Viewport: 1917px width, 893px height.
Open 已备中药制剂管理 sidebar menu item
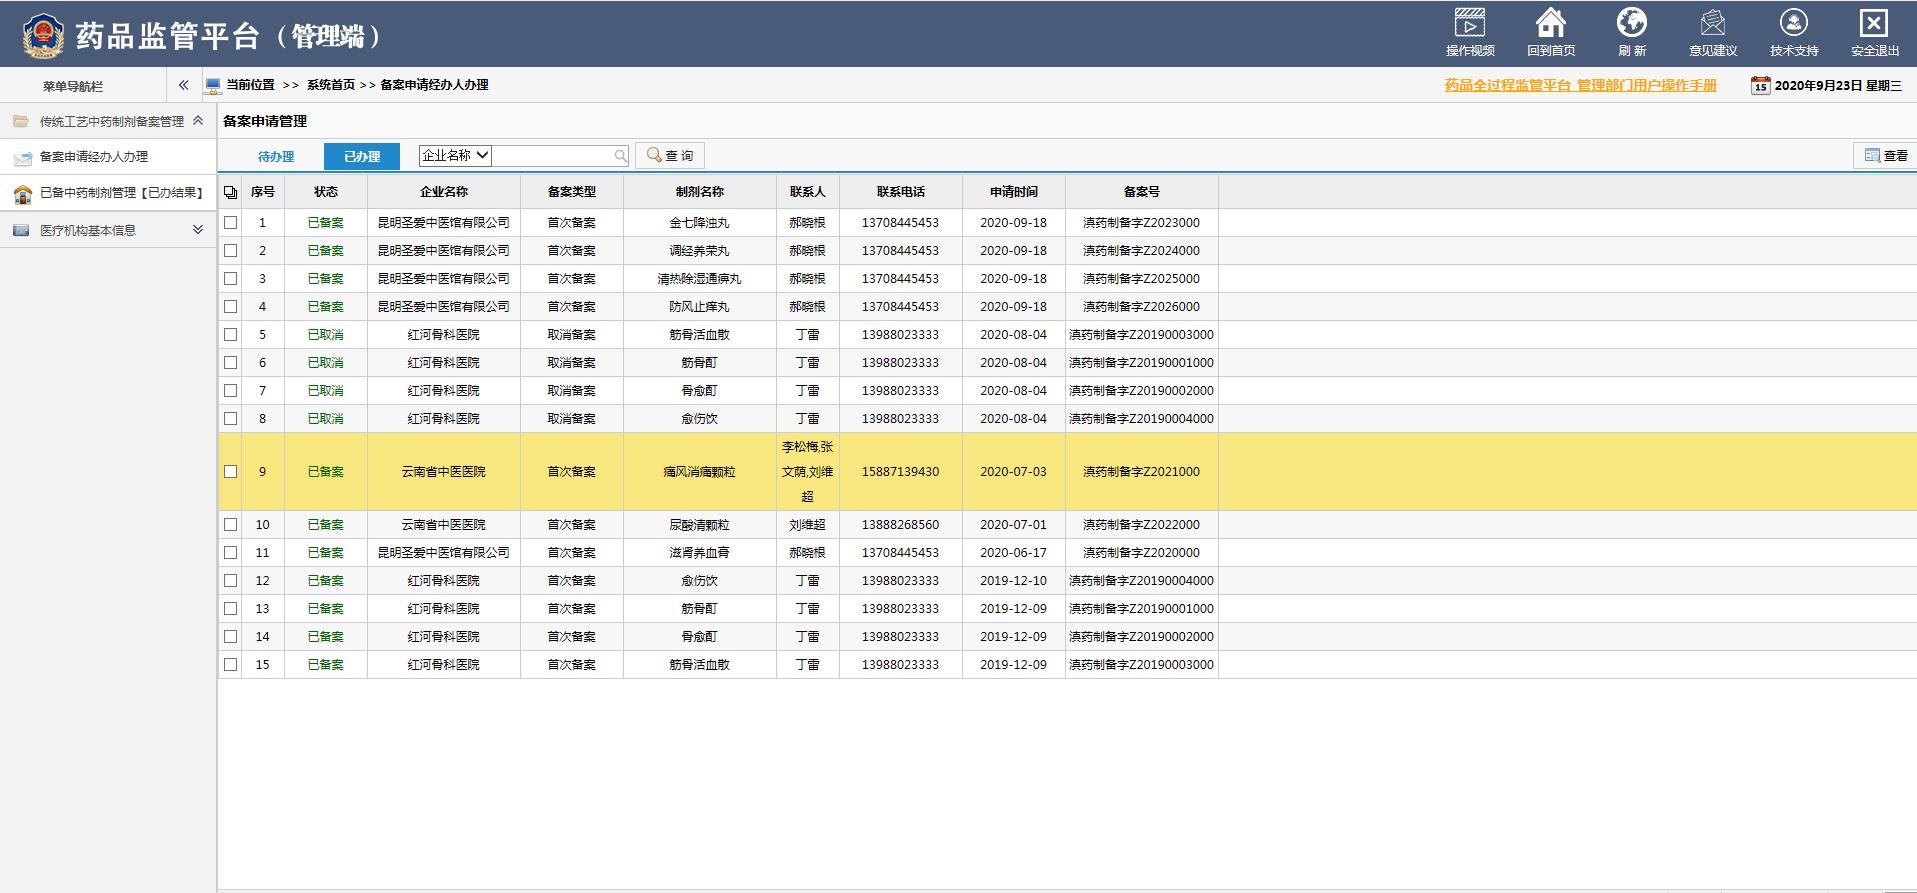tap(120, 193)
